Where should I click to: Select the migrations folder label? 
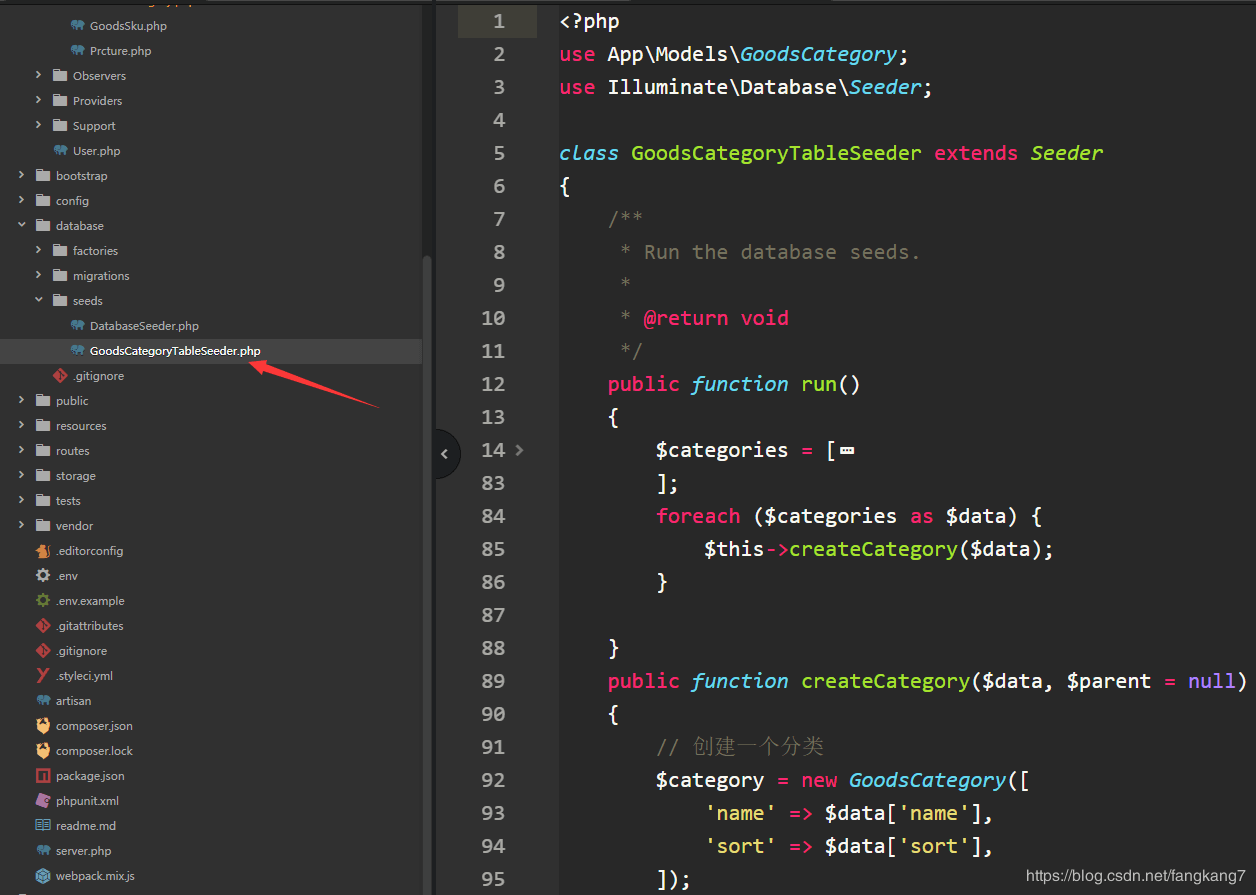101,276
